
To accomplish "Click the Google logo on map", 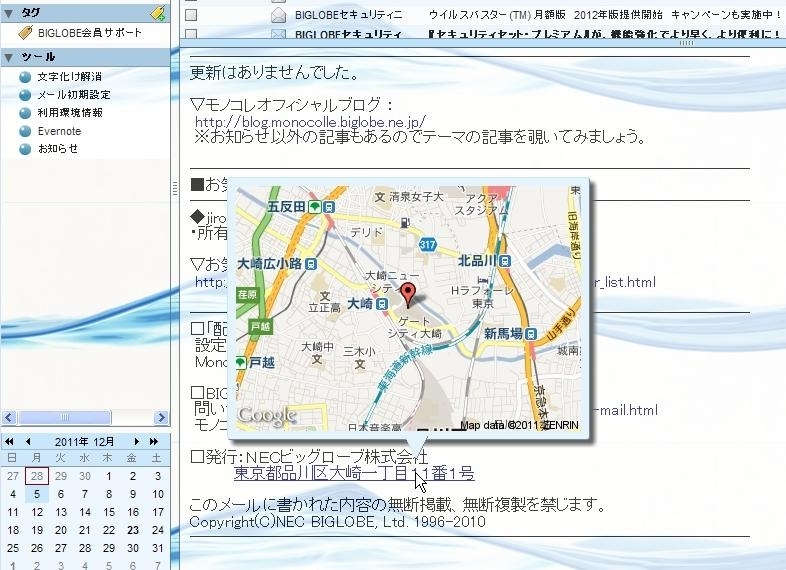I will tap(267, 416).
